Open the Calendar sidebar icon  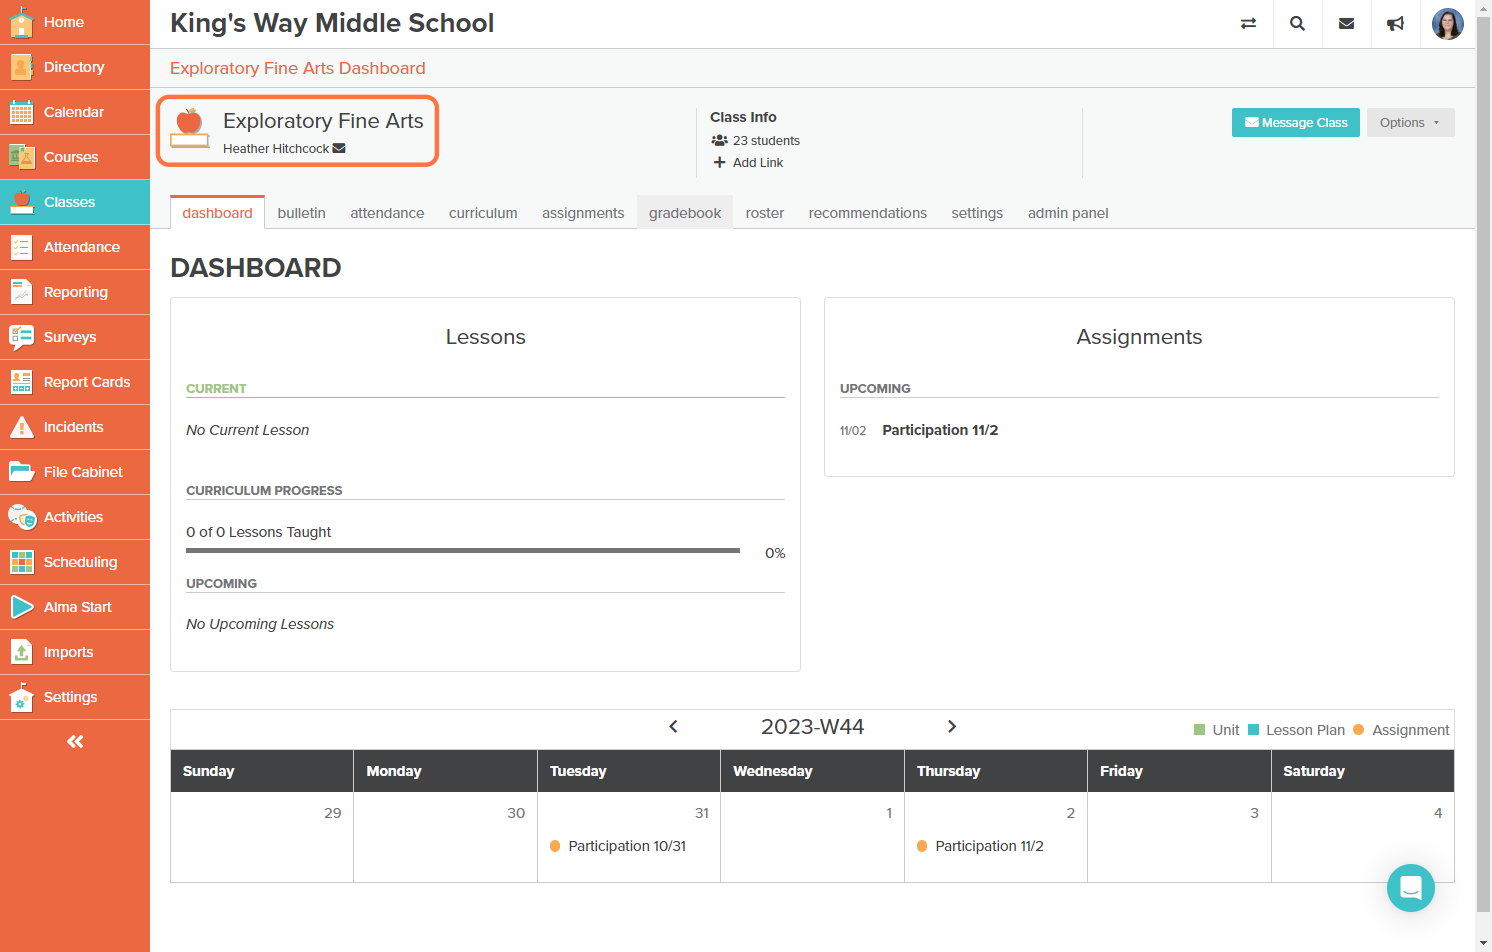click(22, 112)
